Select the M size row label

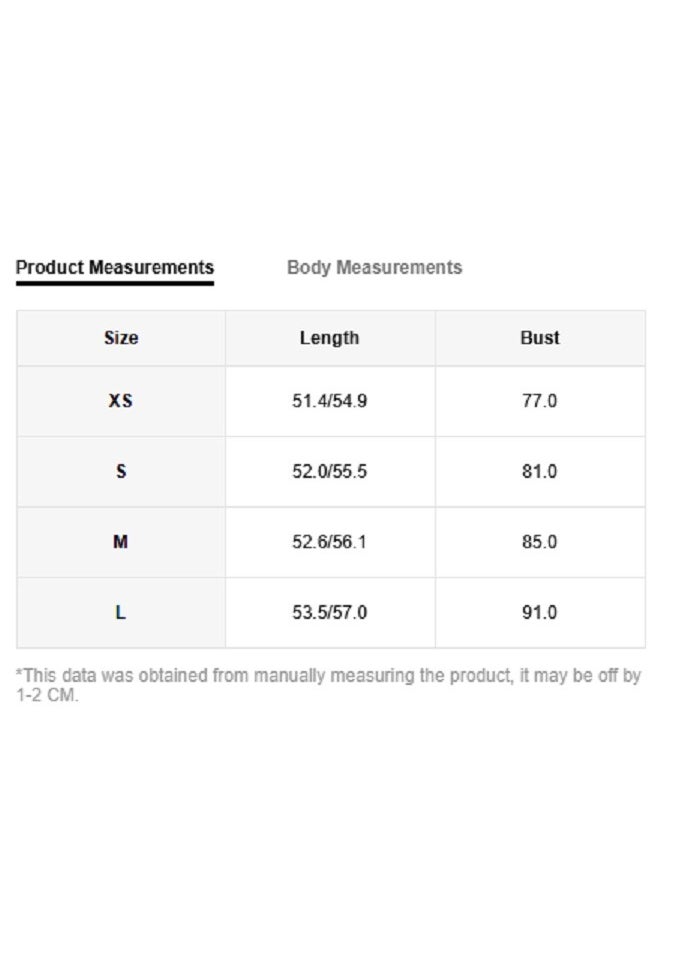pos(120,541)
